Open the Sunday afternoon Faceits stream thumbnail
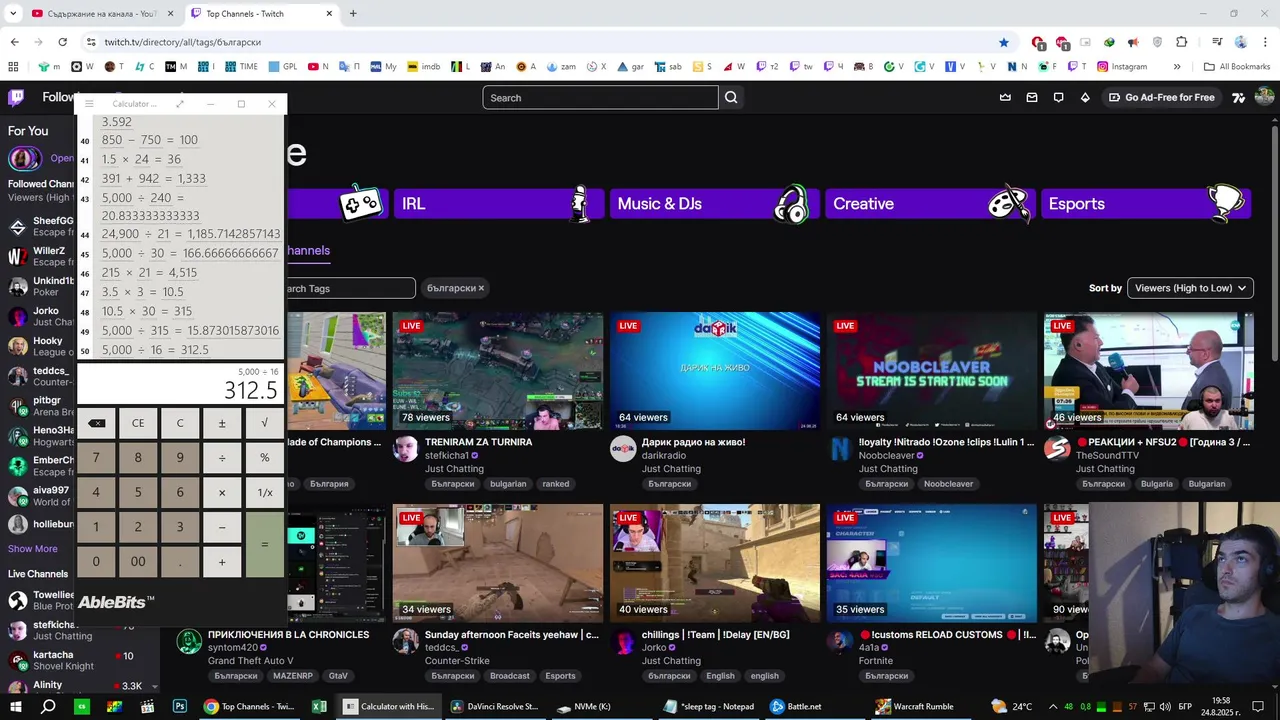Image resolution: width=1280 pixels, height=720 pixels. point(498,563)
